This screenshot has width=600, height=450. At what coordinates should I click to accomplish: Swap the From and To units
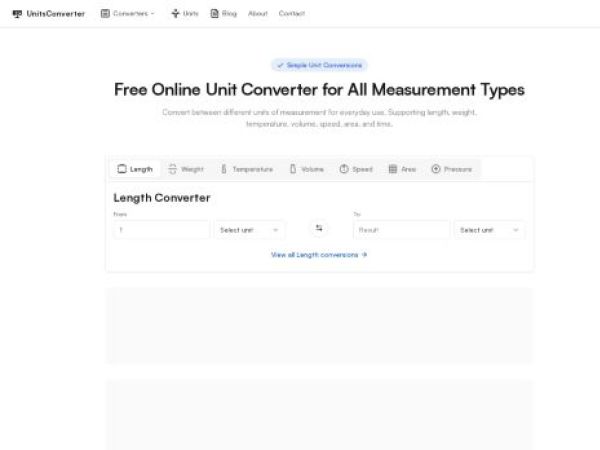pos(319,228)
